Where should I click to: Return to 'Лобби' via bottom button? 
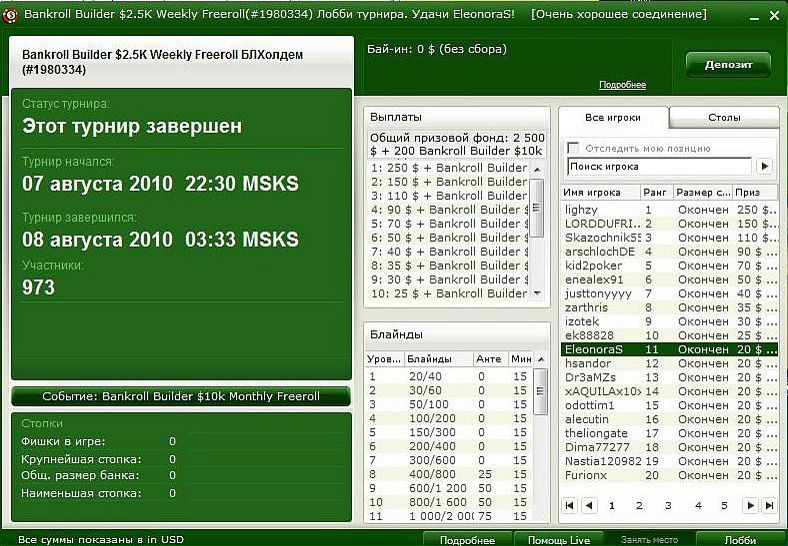pos(739,539)
